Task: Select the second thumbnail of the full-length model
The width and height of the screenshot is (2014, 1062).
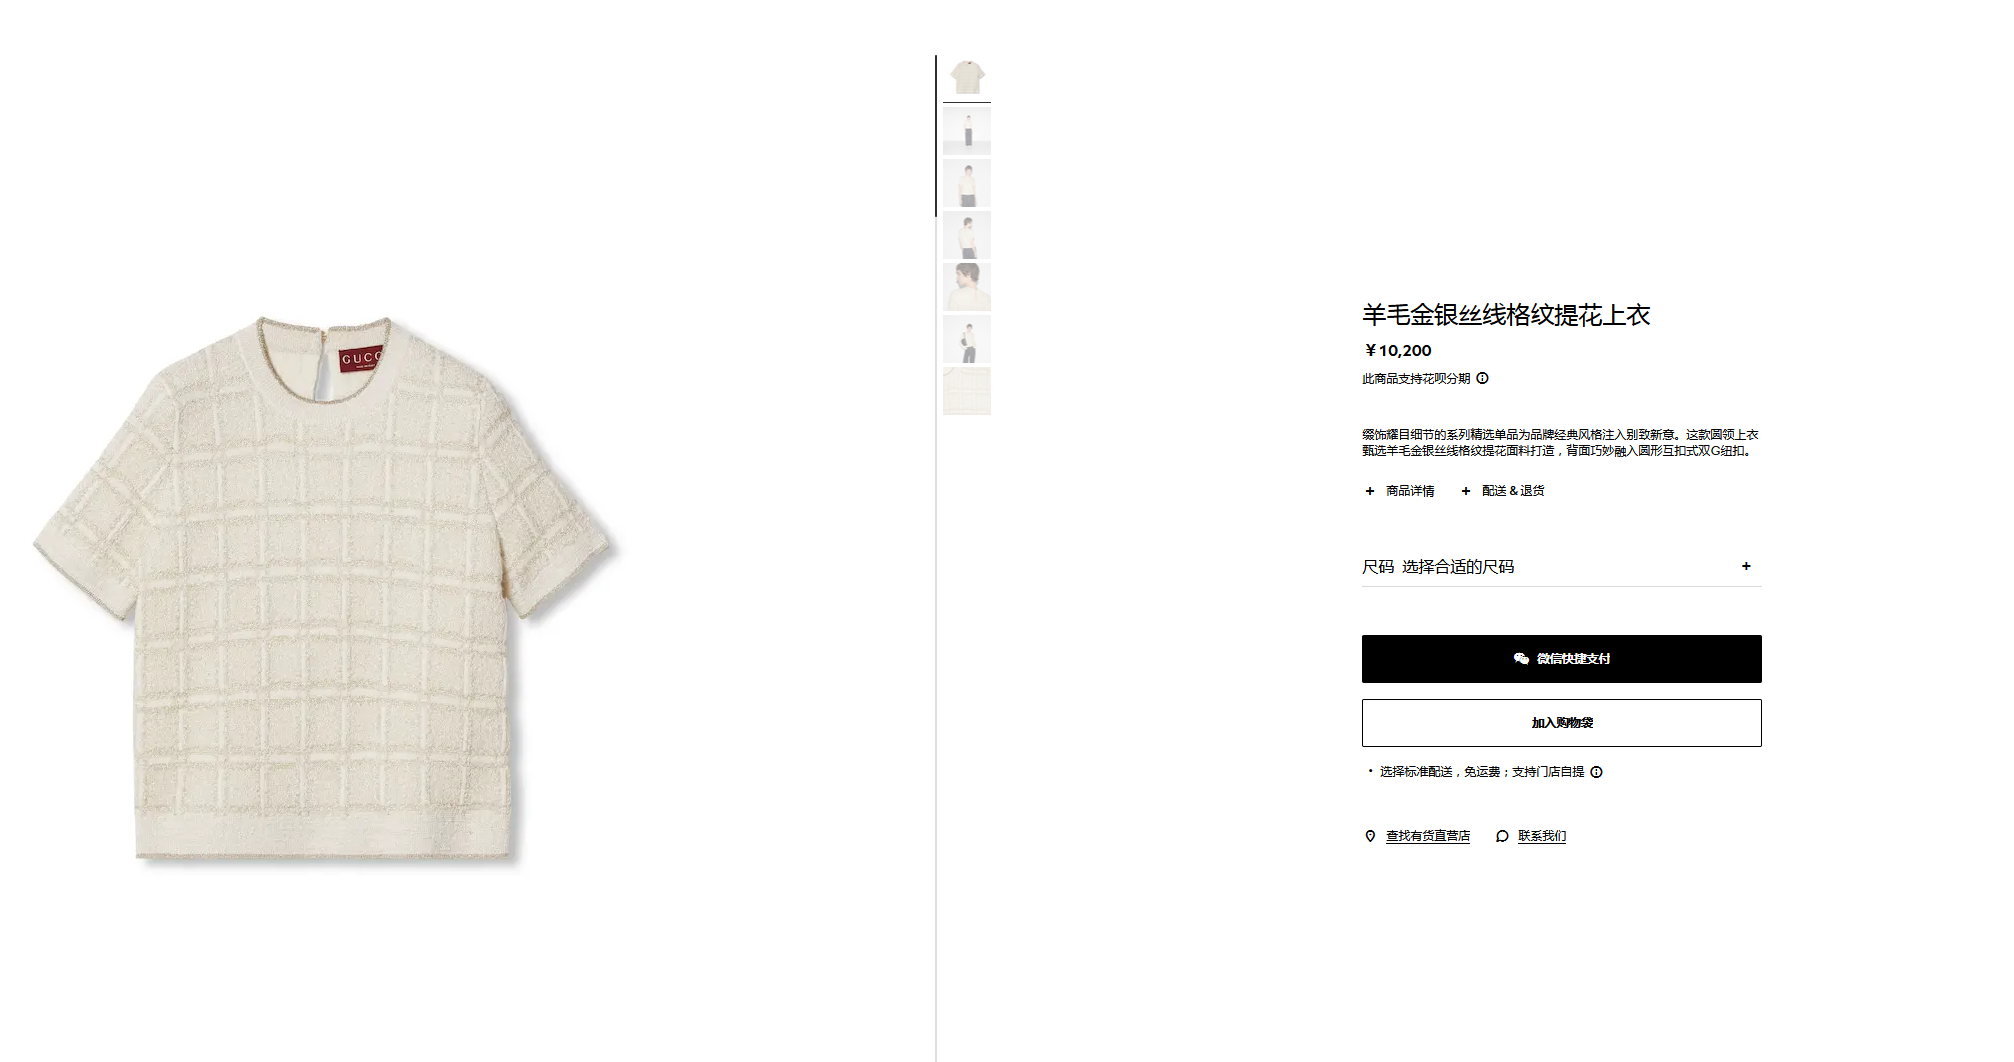Action: point(967,131)
